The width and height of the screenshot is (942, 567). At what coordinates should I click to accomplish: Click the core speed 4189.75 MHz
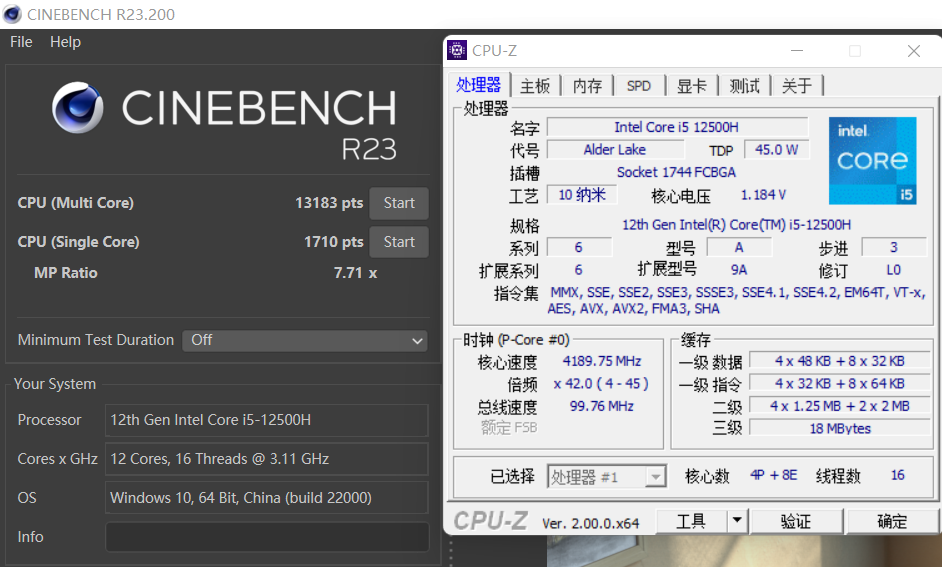tap(602, 362)
